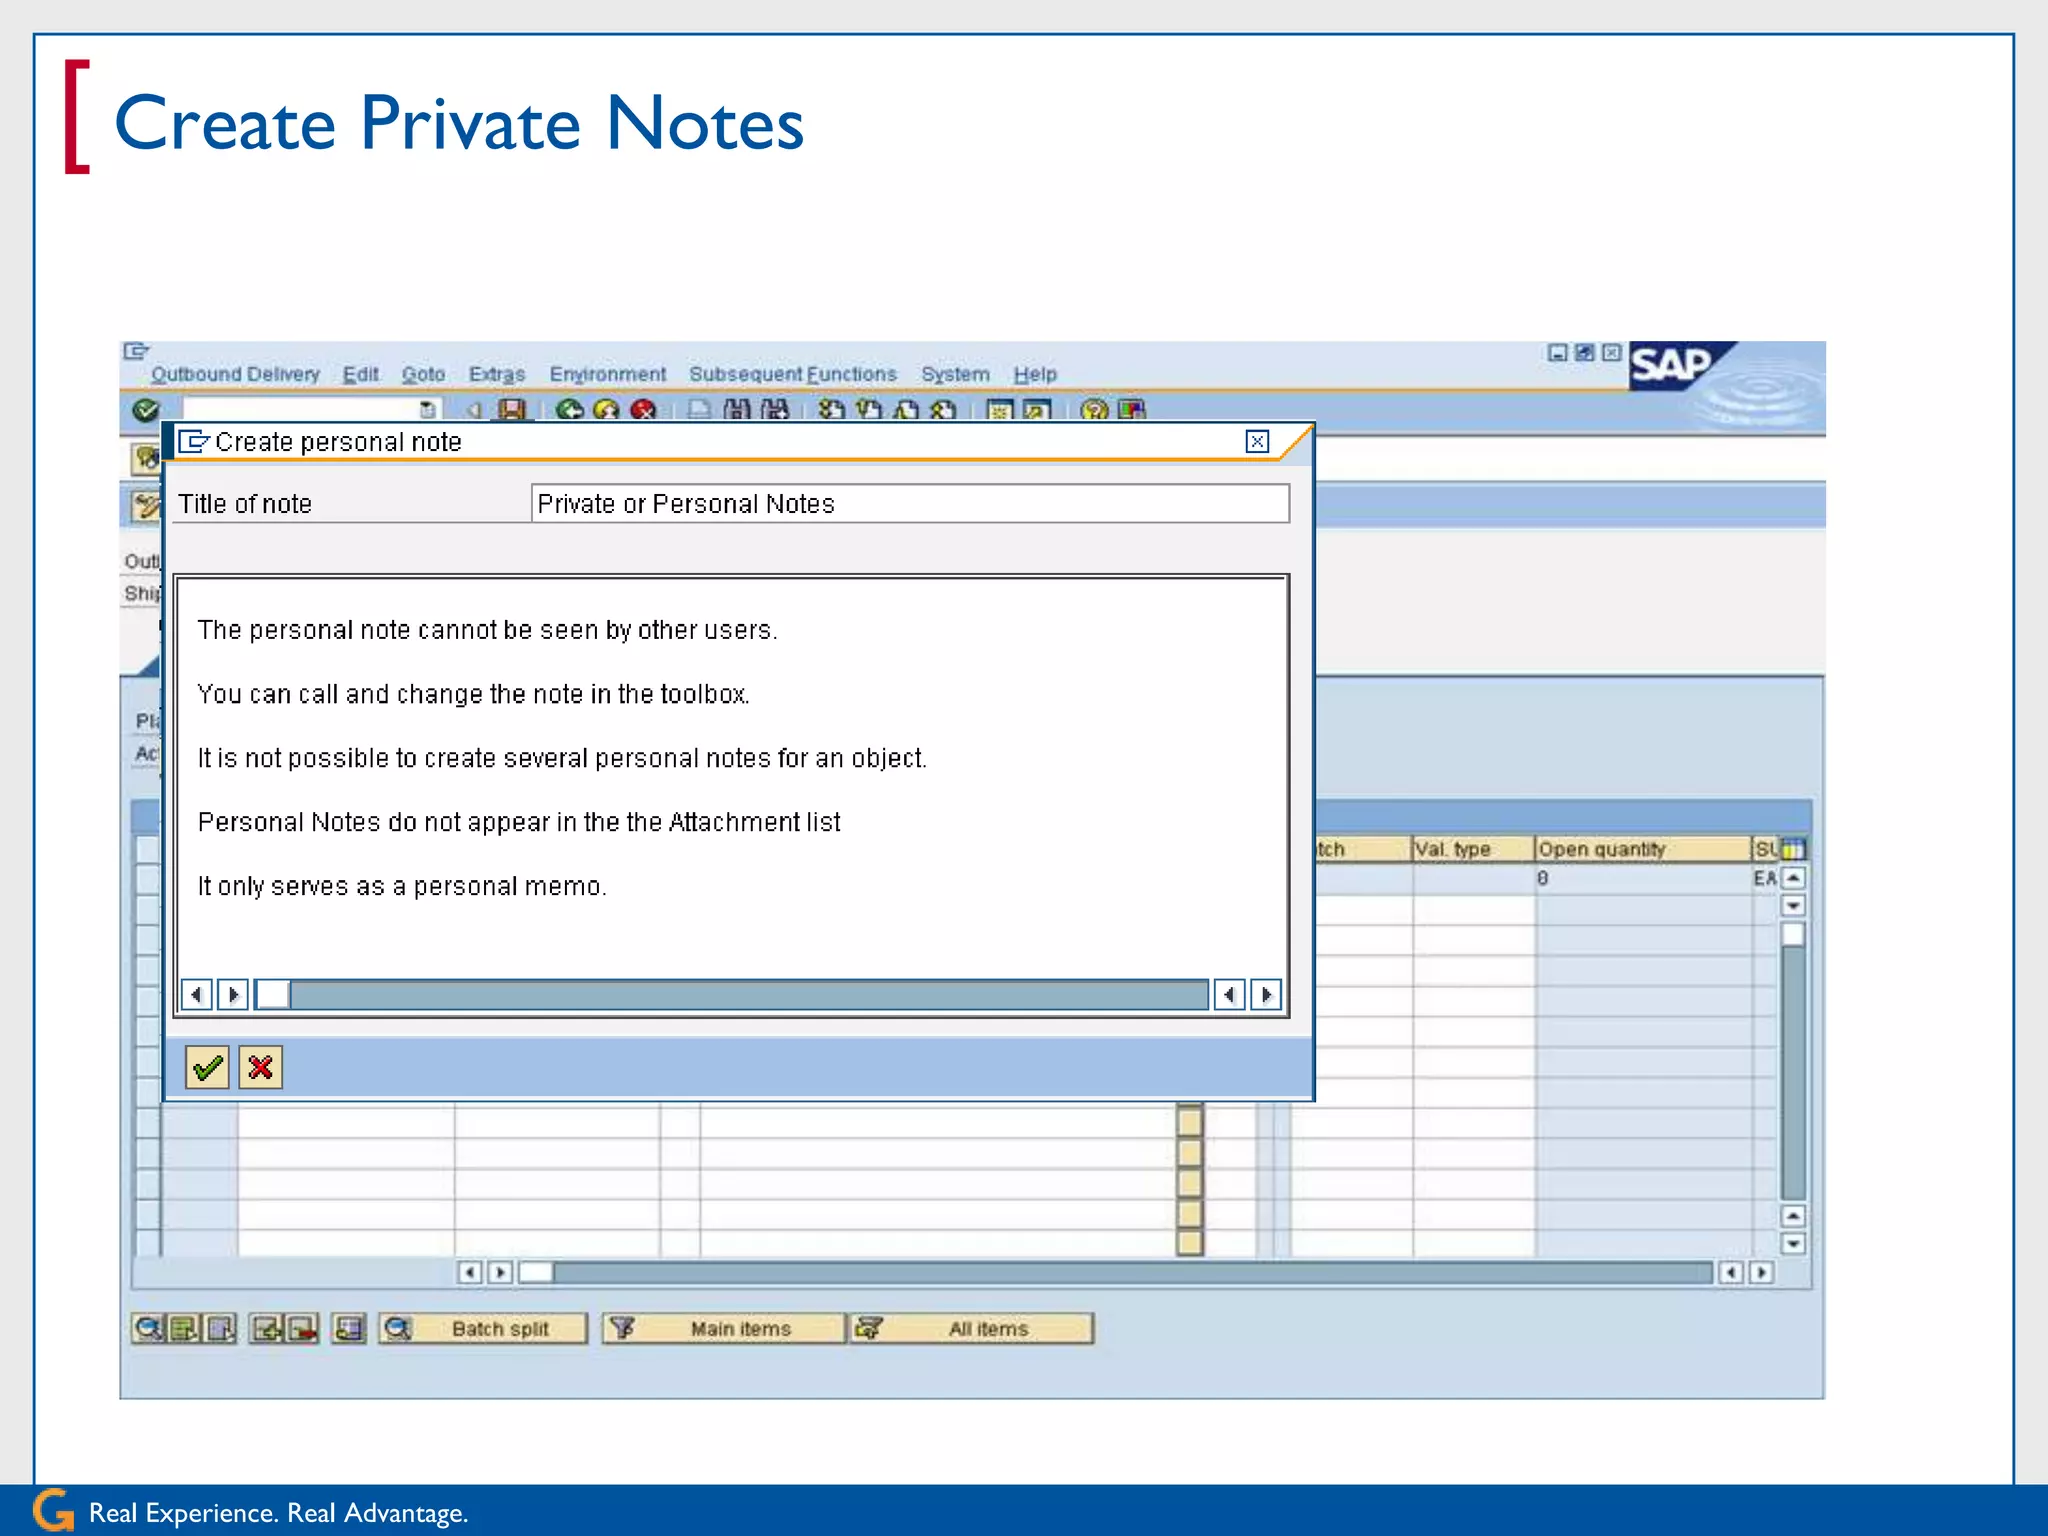This screenshot has width=2048, height=1536.
Task: Open the Subsequent Functions menu
Action: click(x=793, y=374)
